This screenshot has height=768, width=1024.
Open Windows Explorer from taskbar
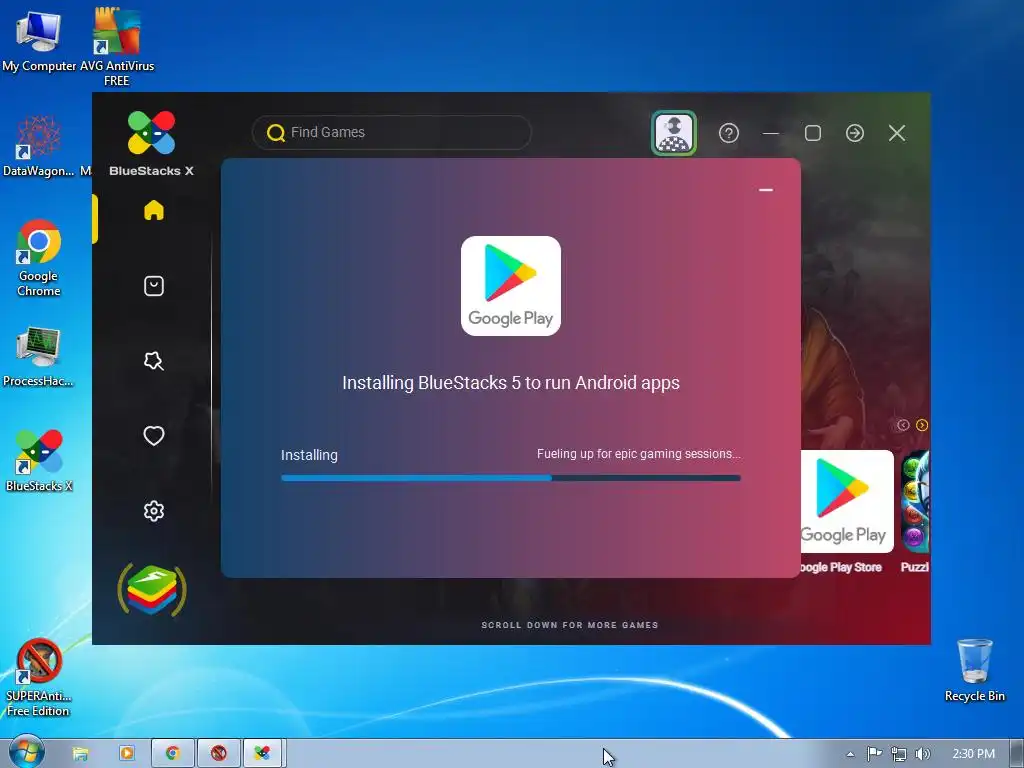pos(80,754)
